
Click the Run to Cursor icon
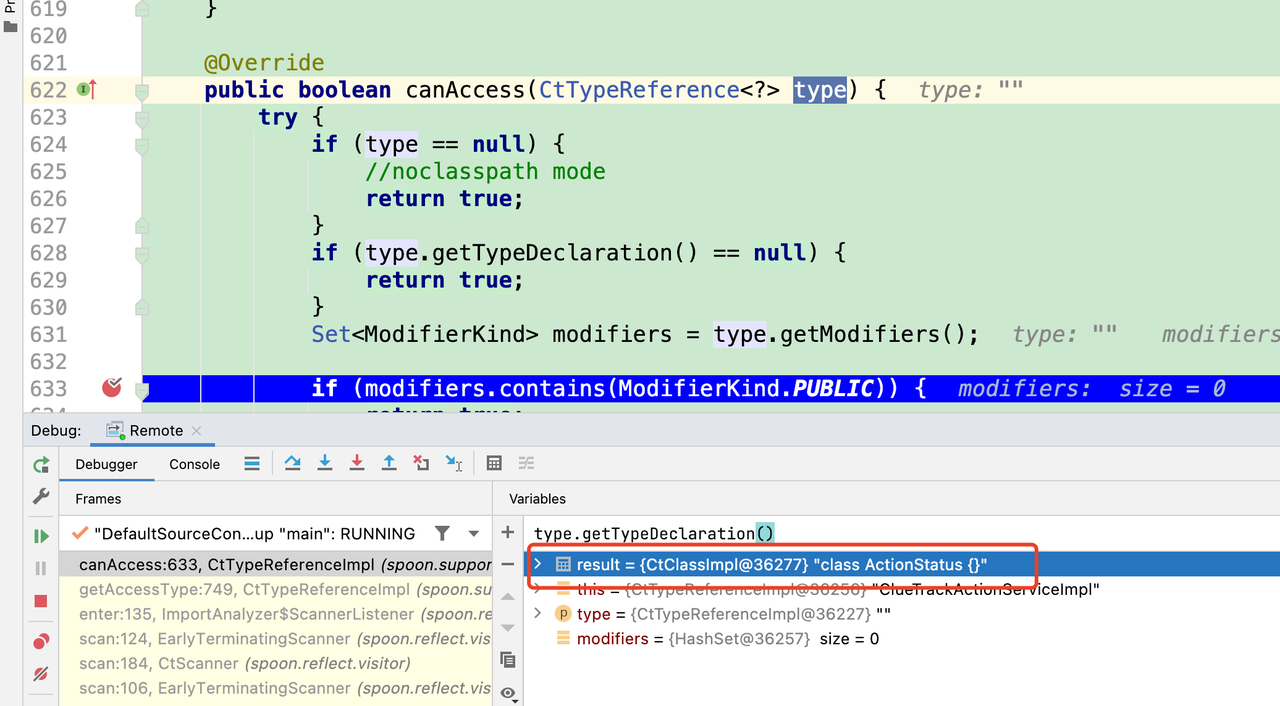[453, 463]
